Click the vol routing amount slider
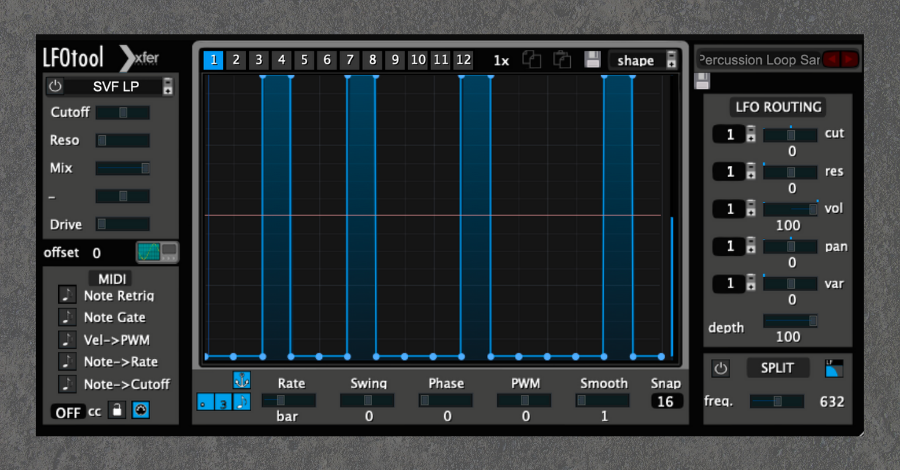Screen dimensions: 900x470 tap(790, 209)
